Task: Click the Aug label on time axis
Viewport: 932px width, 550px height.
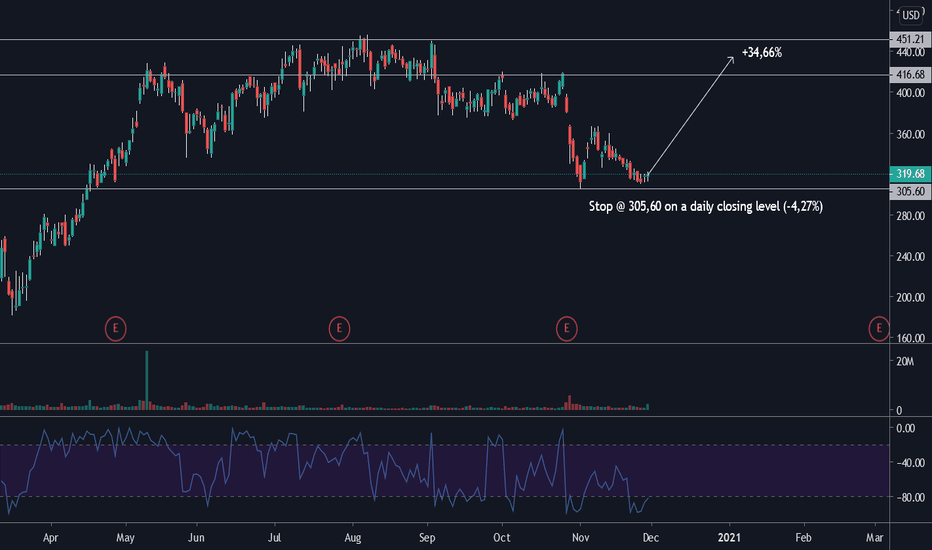Action: coord(353,538)
